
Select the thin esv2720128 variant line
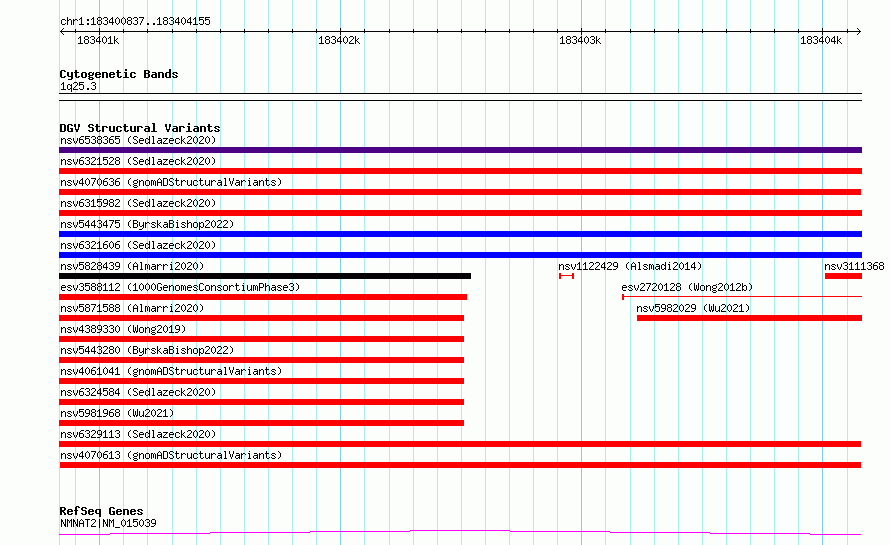[742, 296]
